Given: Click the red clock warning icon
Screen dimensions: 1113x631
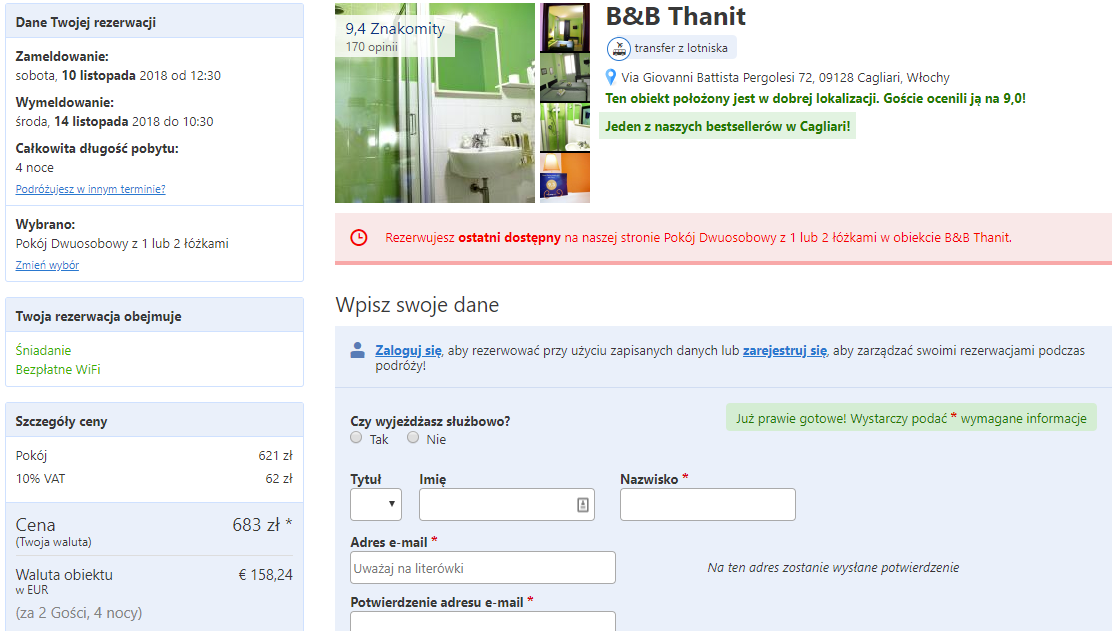Looking at the screenshot, I should point(359,238).
